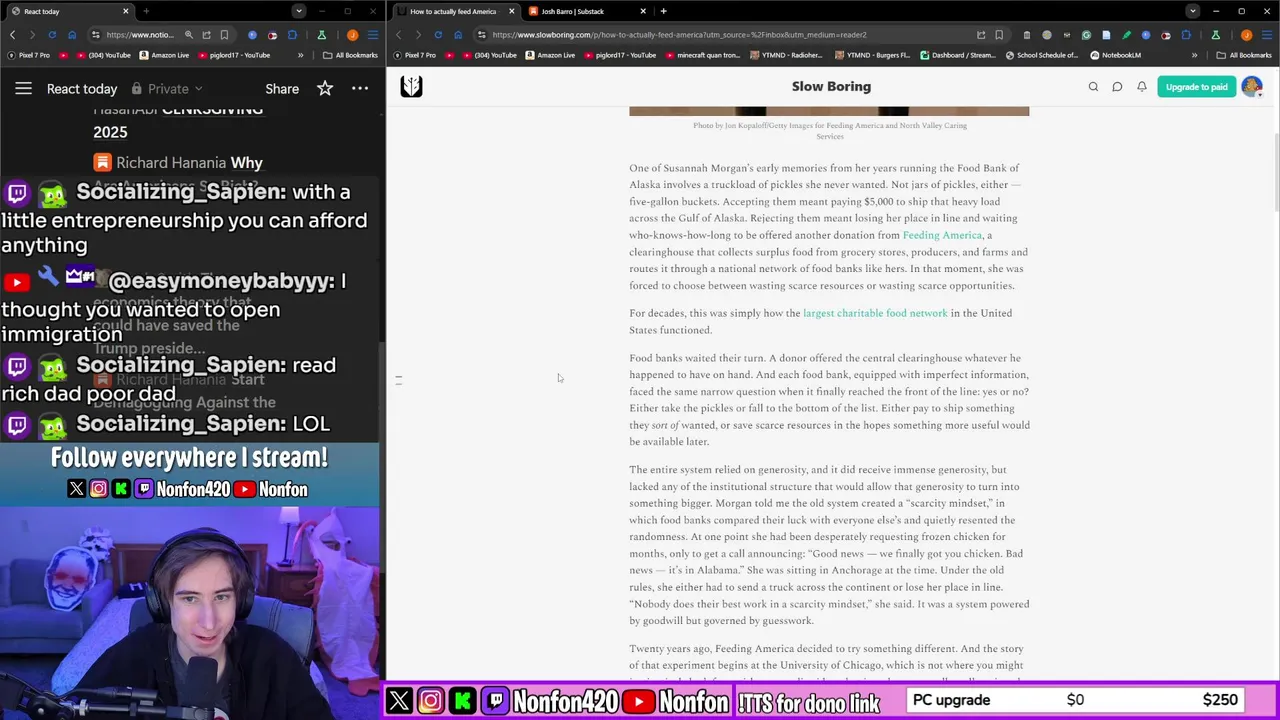The width and height of the screenshot is (1280, 720).
Task: Open piglord17 - YouTube bookmark in Notion window
Action: (x=234, y=55)
